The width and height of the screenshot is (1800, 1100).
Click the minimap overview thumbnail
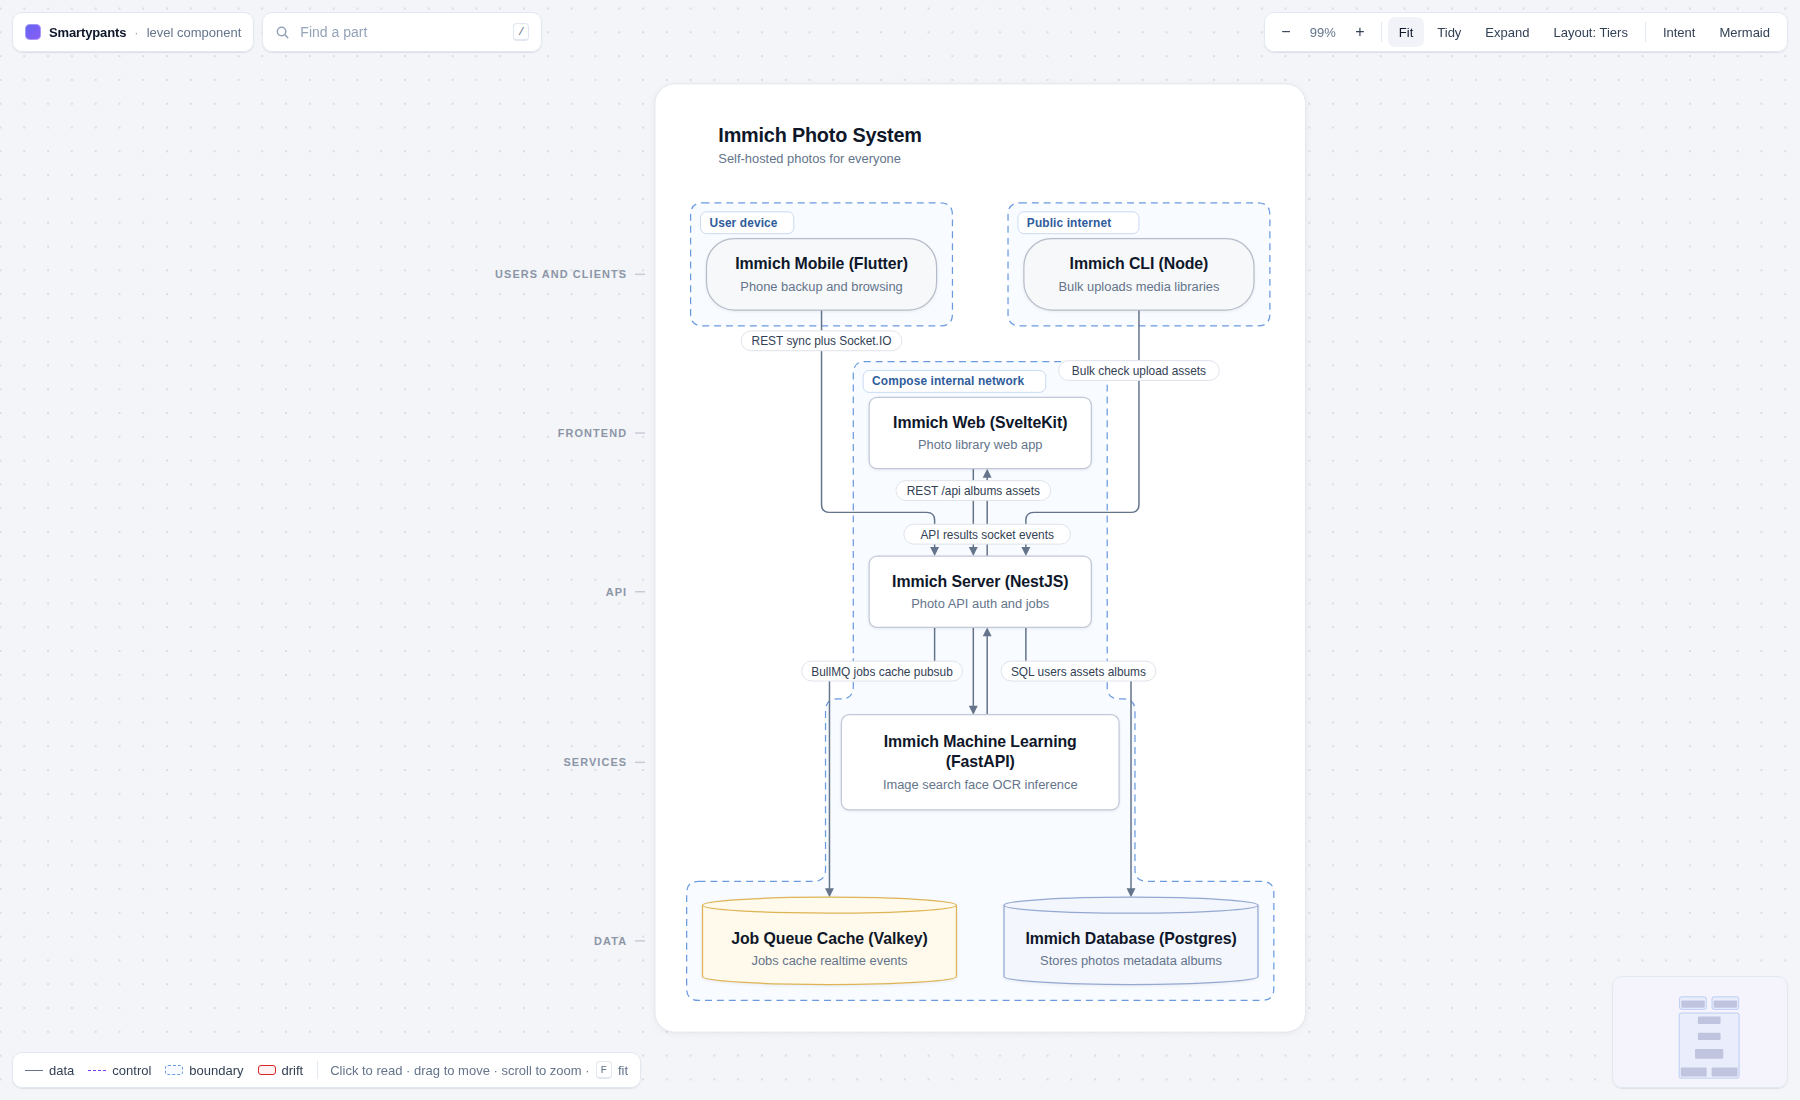point(1700,1032)
